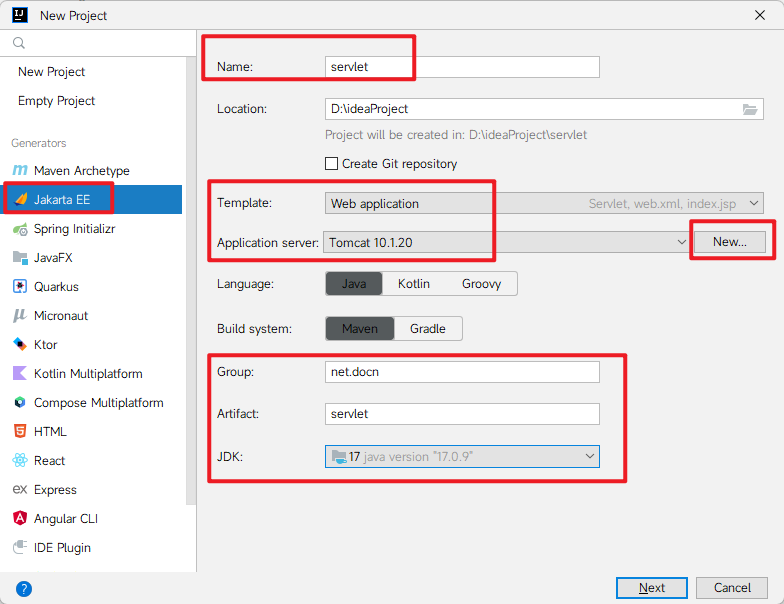
Task: Select New Project in sidebar
Action: pyautogui.click(x=52, y=72)
